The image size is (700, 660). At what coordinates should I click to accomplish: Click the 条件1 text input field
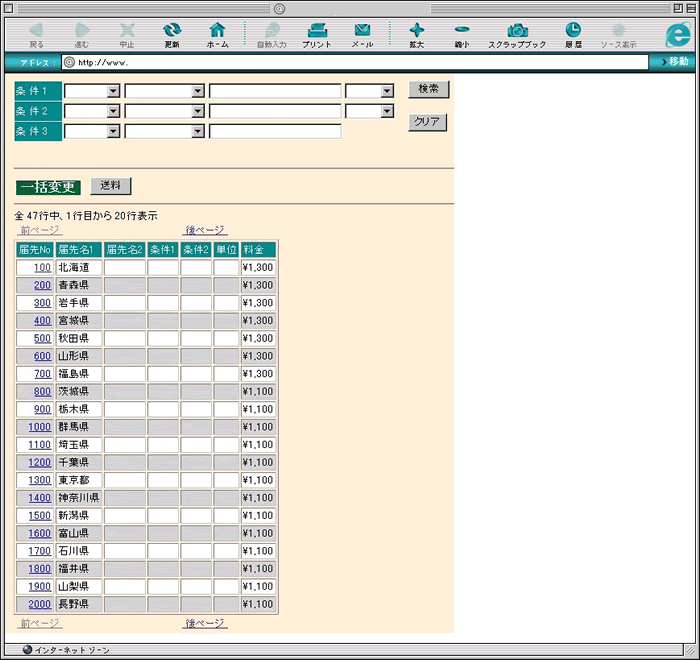[x=275, y=91]
